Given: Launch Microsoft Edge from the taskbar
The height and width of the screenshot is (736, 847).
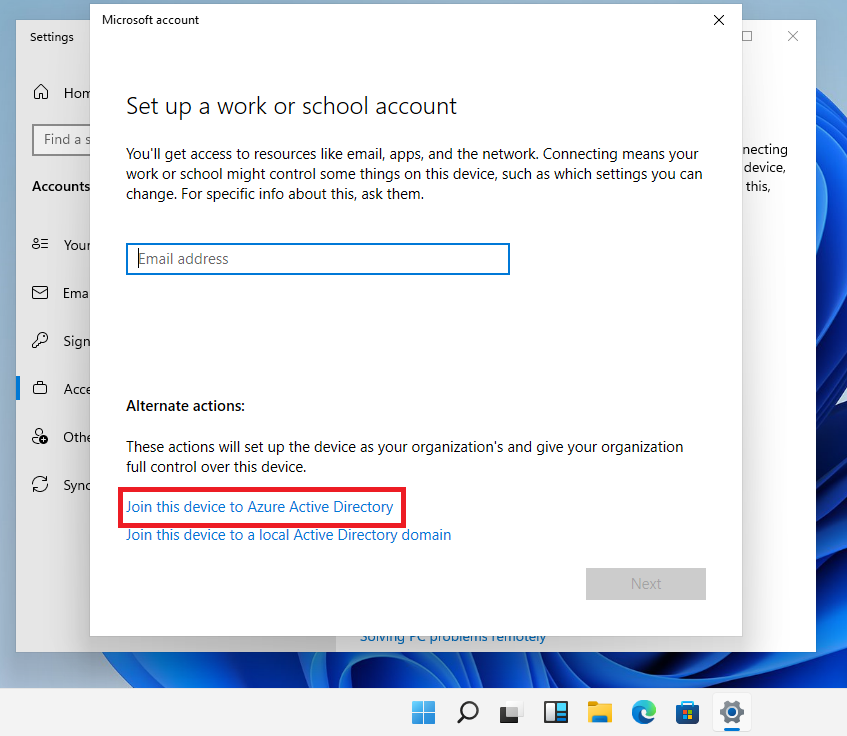Looking at the screenshot, I should (x=643, y=713).
